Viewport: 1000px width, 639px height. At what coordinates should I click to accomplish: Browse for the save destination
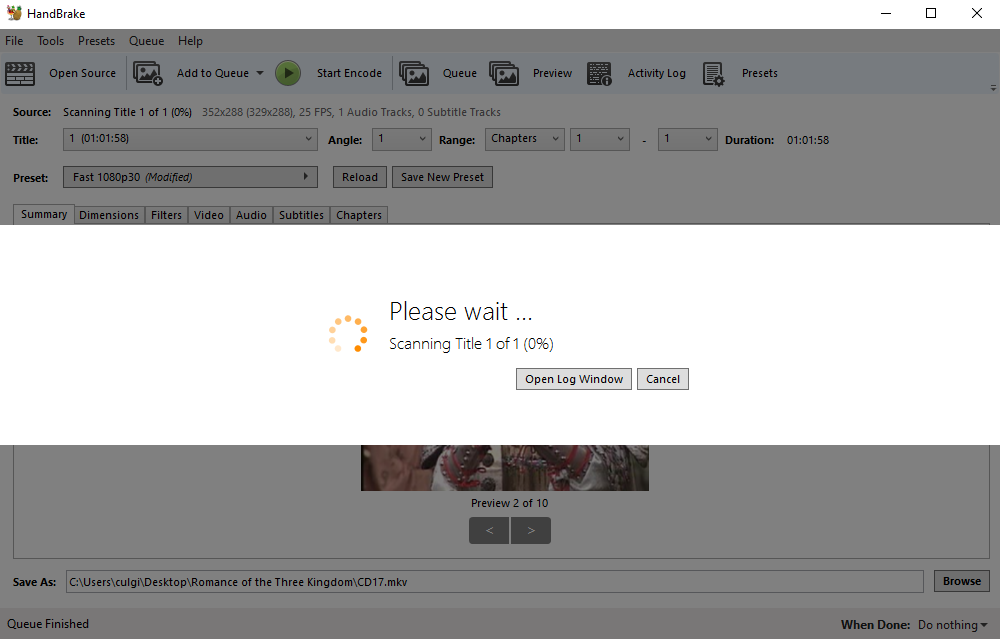pos(962,581)
